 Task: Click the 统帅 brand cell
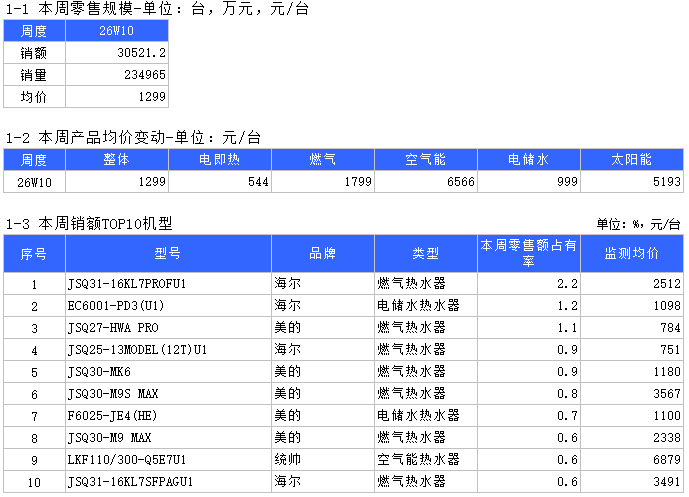pyautogui.click(x=321, y=460)
